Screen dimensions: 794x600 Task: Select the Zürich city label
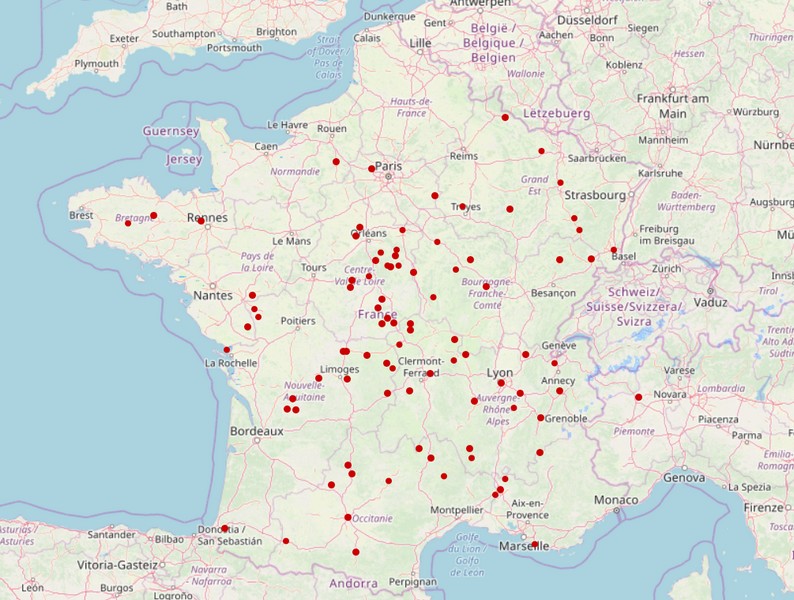click(666, 268)
